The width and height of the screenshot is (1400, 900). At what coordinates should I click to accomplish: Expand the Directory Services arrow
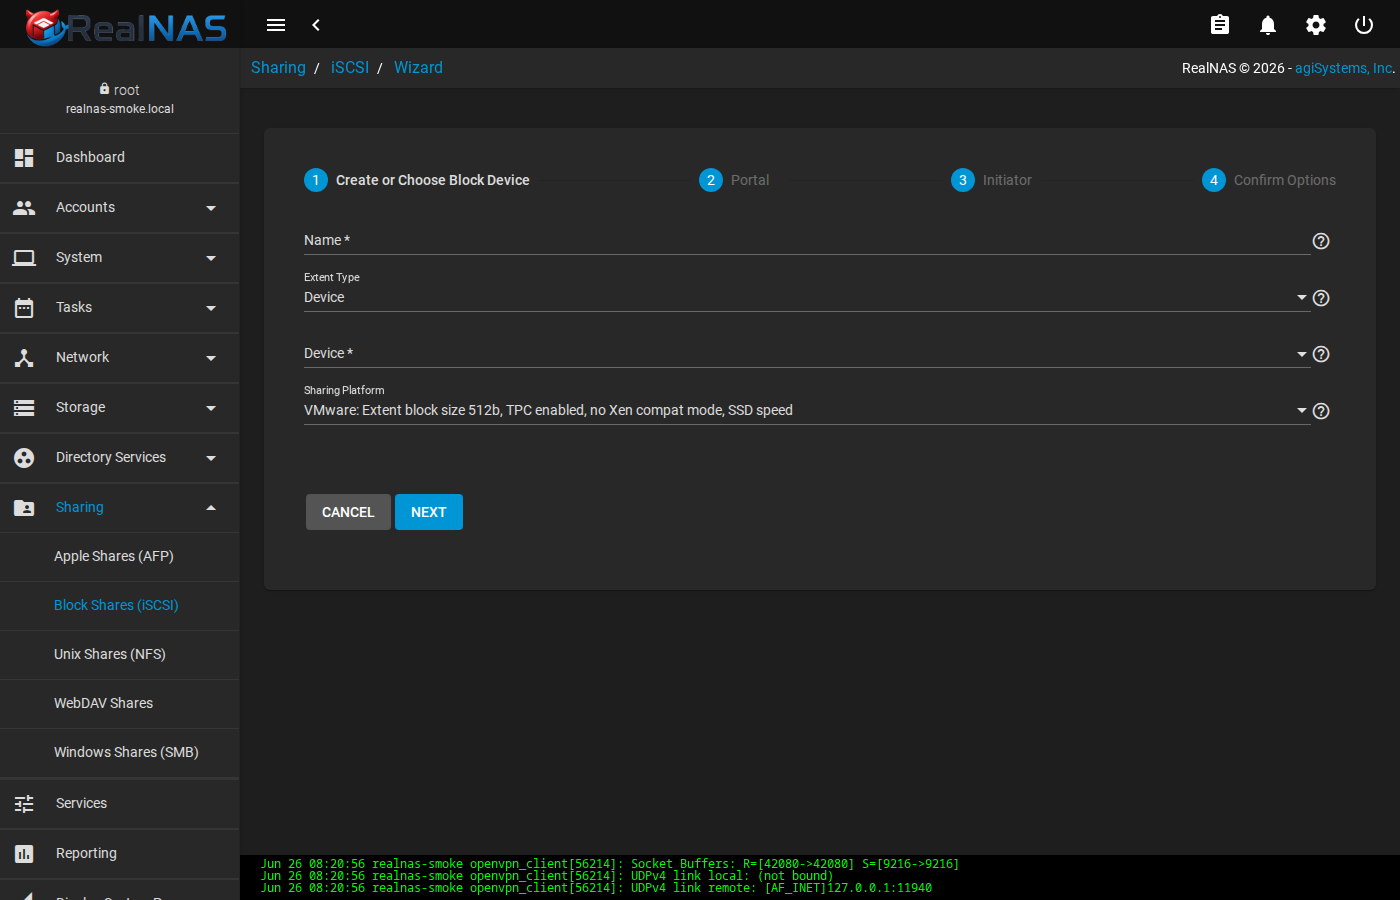click(211, 458)
